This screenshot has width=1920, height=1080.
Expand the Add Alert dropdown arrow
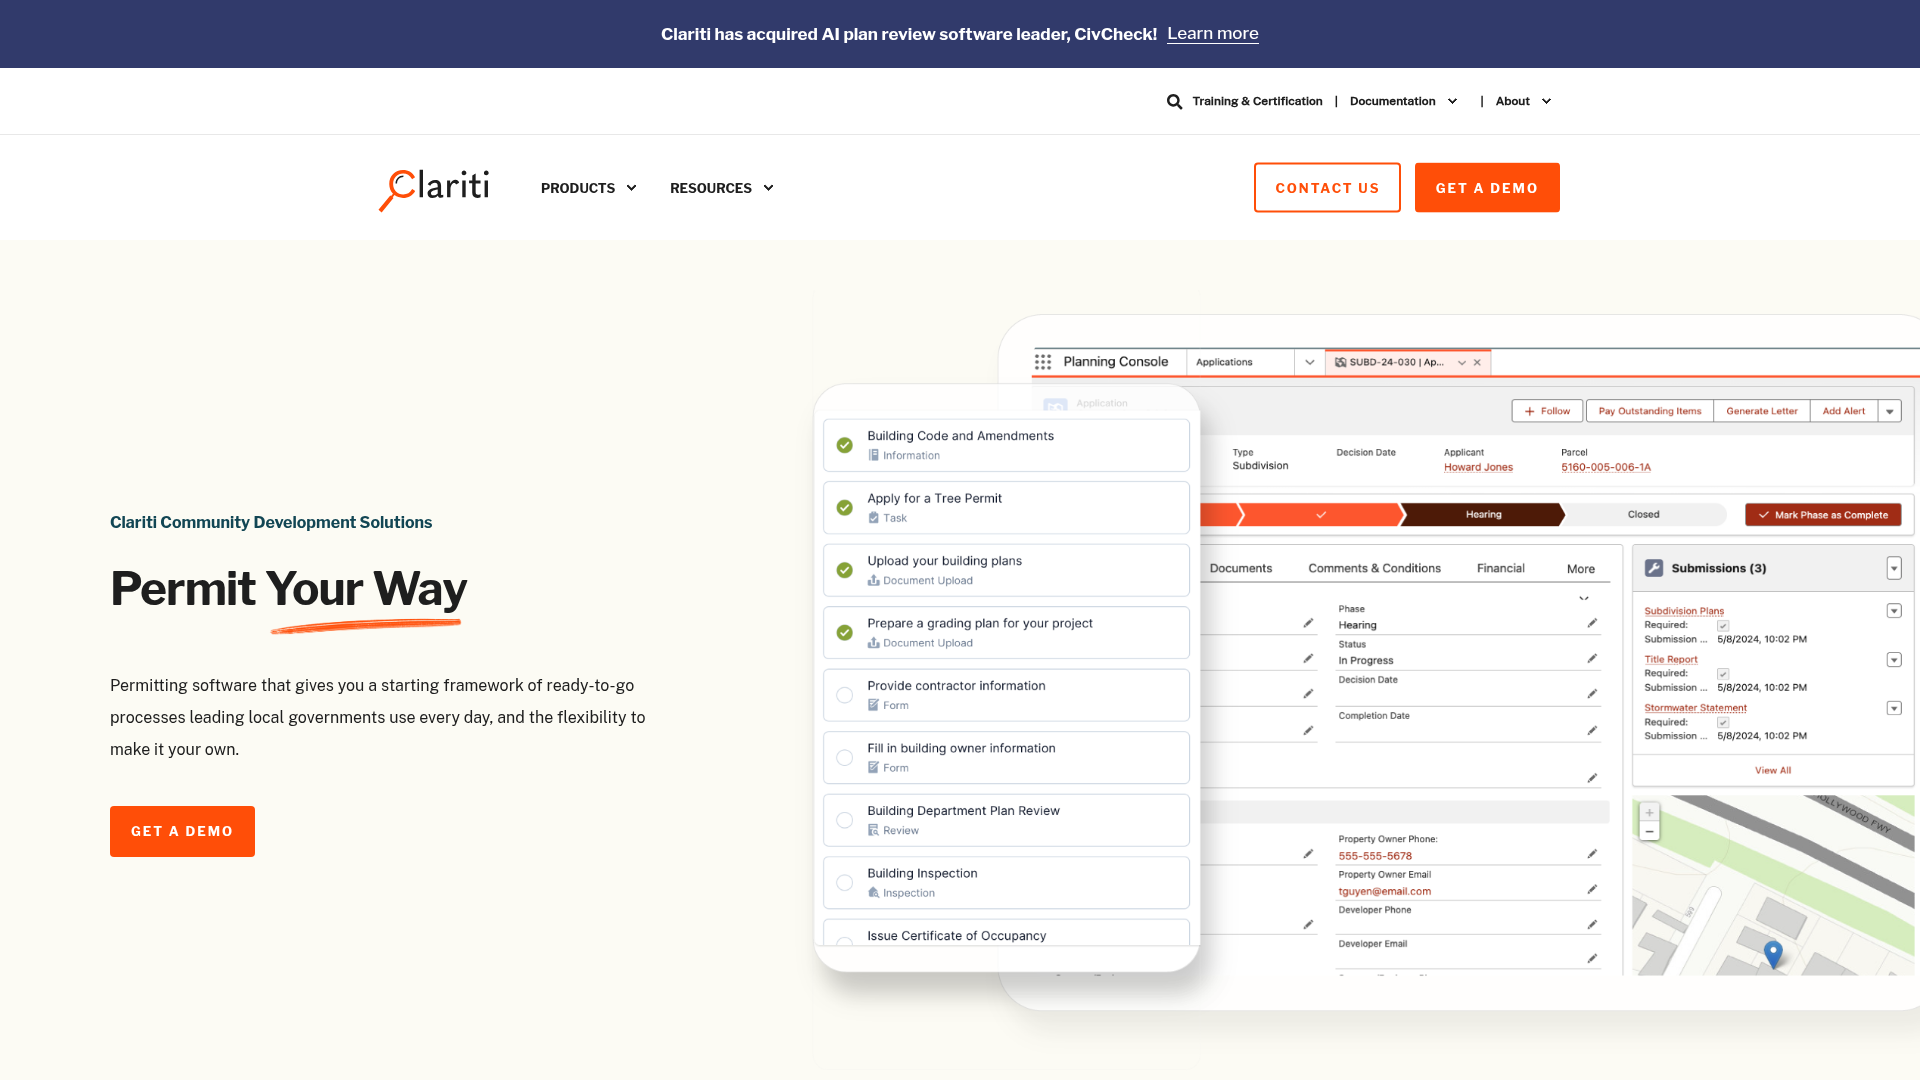1889,410
